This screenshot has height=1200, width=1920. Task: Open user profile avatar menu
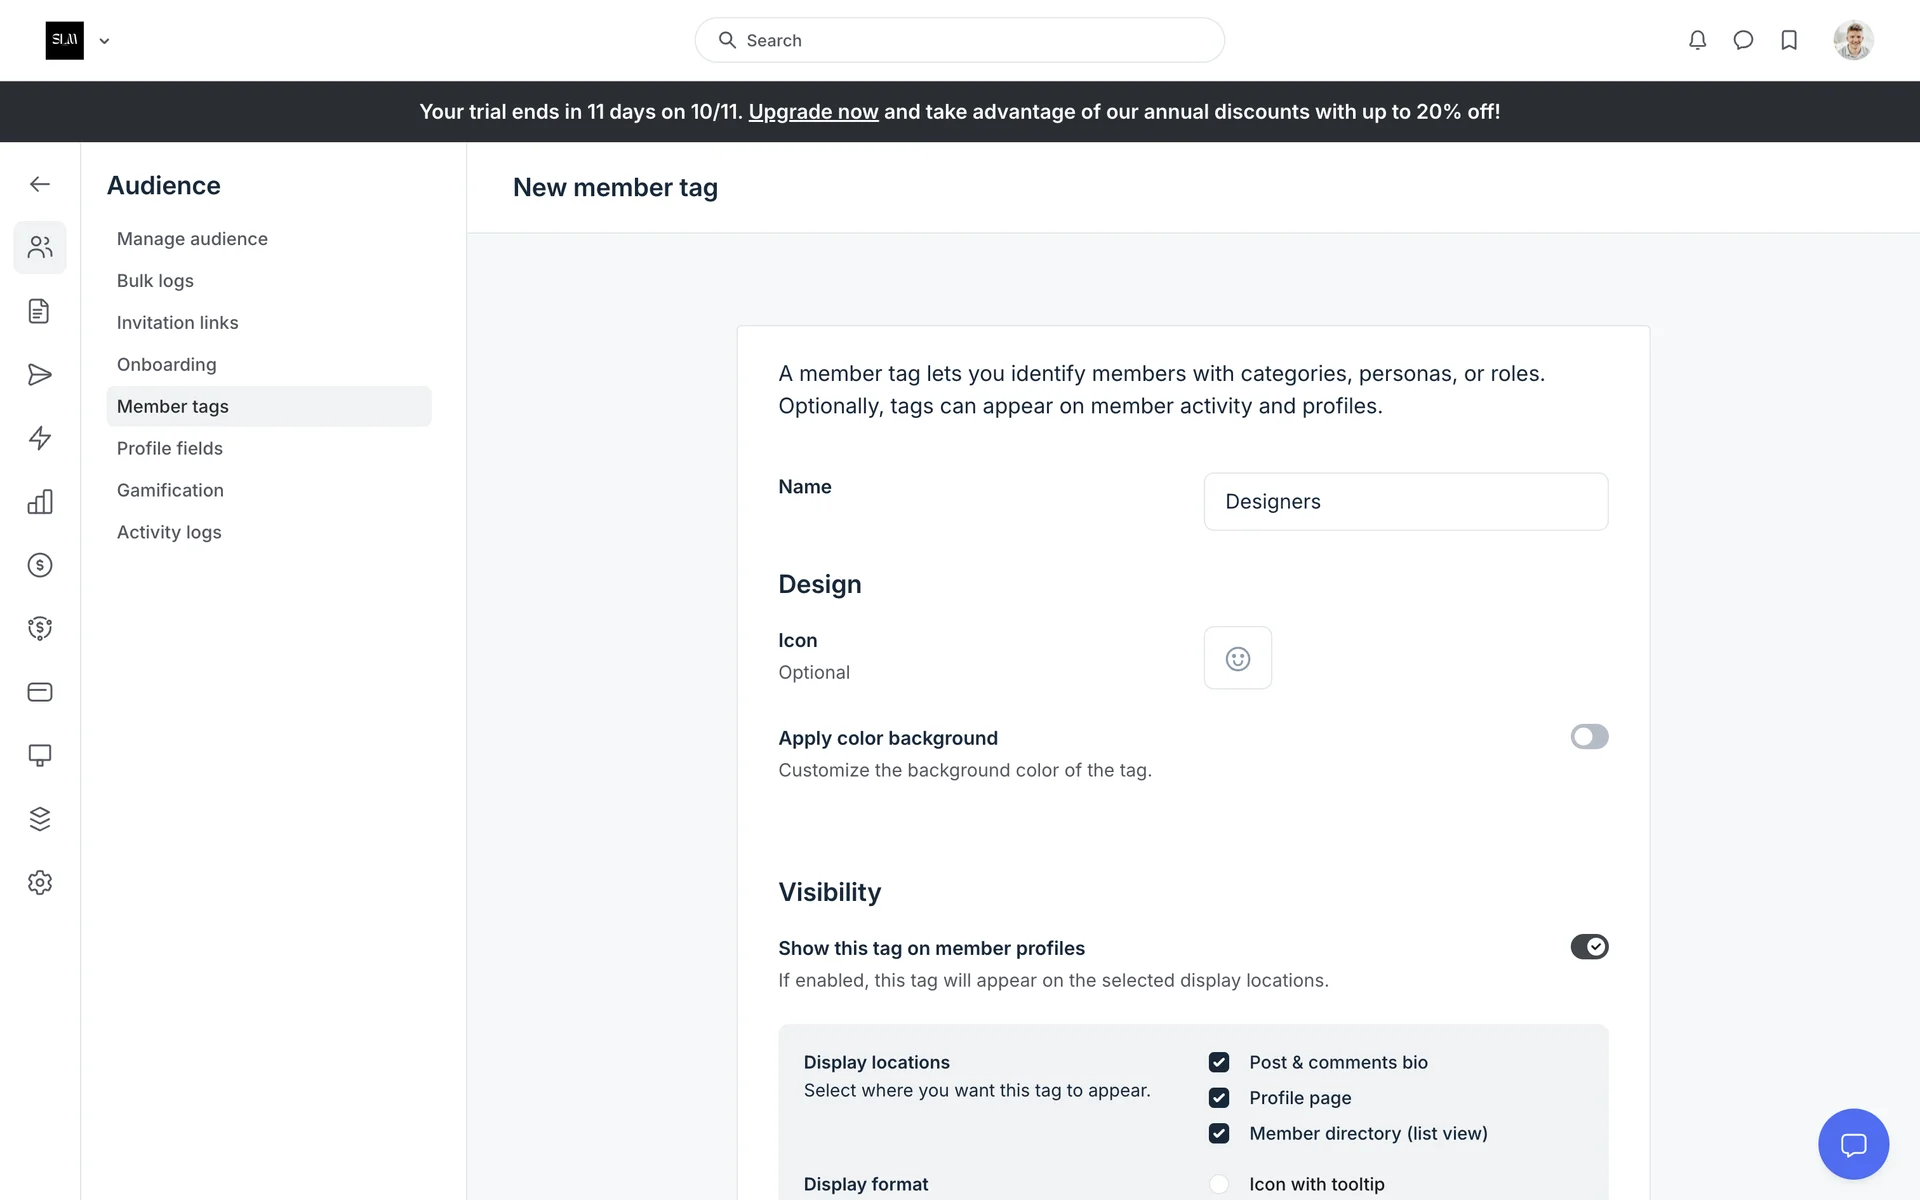pos(1852,40)
